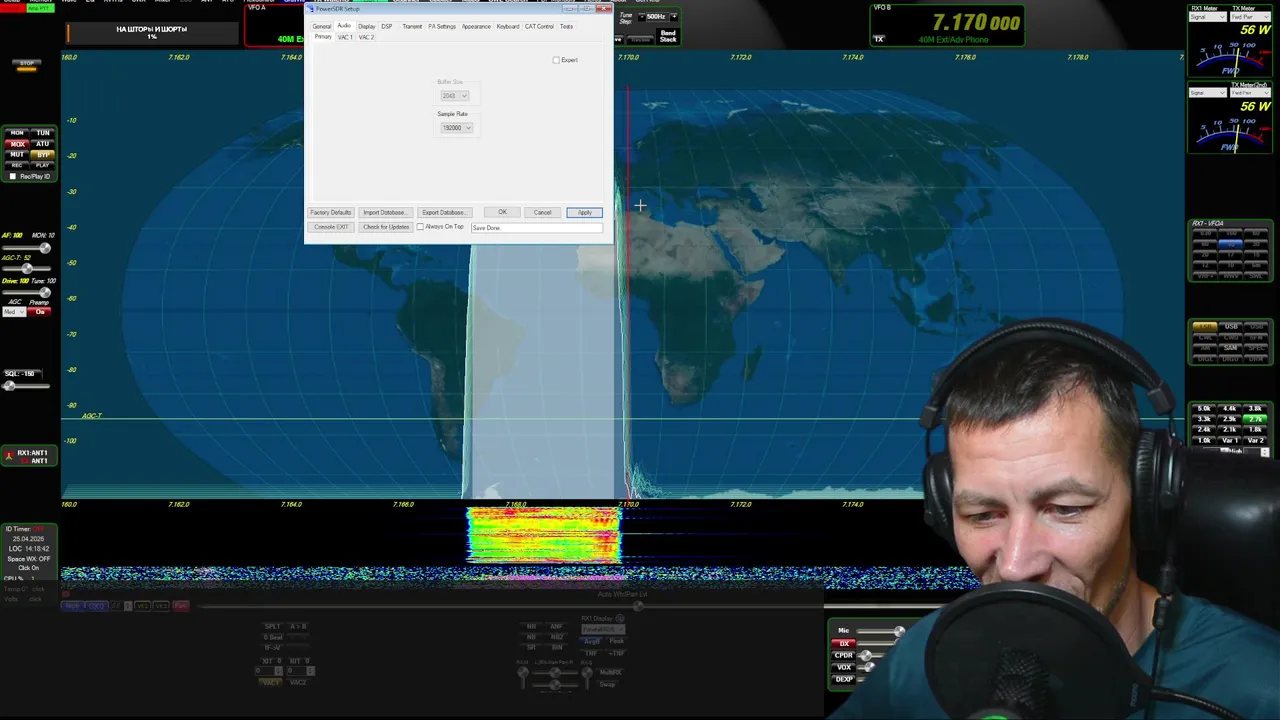The image size is (1280, 720).
Task: Select the Var 2 filter button
Action: point(1255,441)
